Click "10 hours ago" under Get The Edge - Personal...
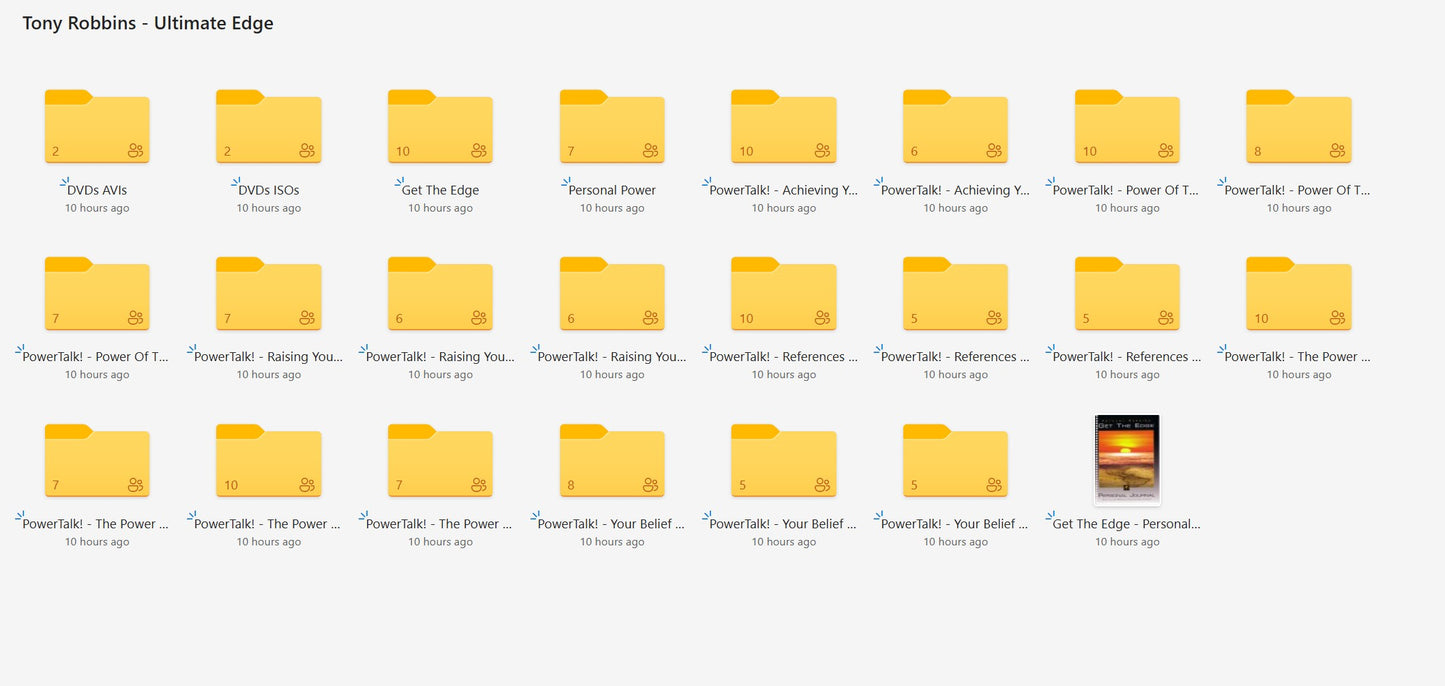This screenshot has height=686, width=1445. (1127, 542)
